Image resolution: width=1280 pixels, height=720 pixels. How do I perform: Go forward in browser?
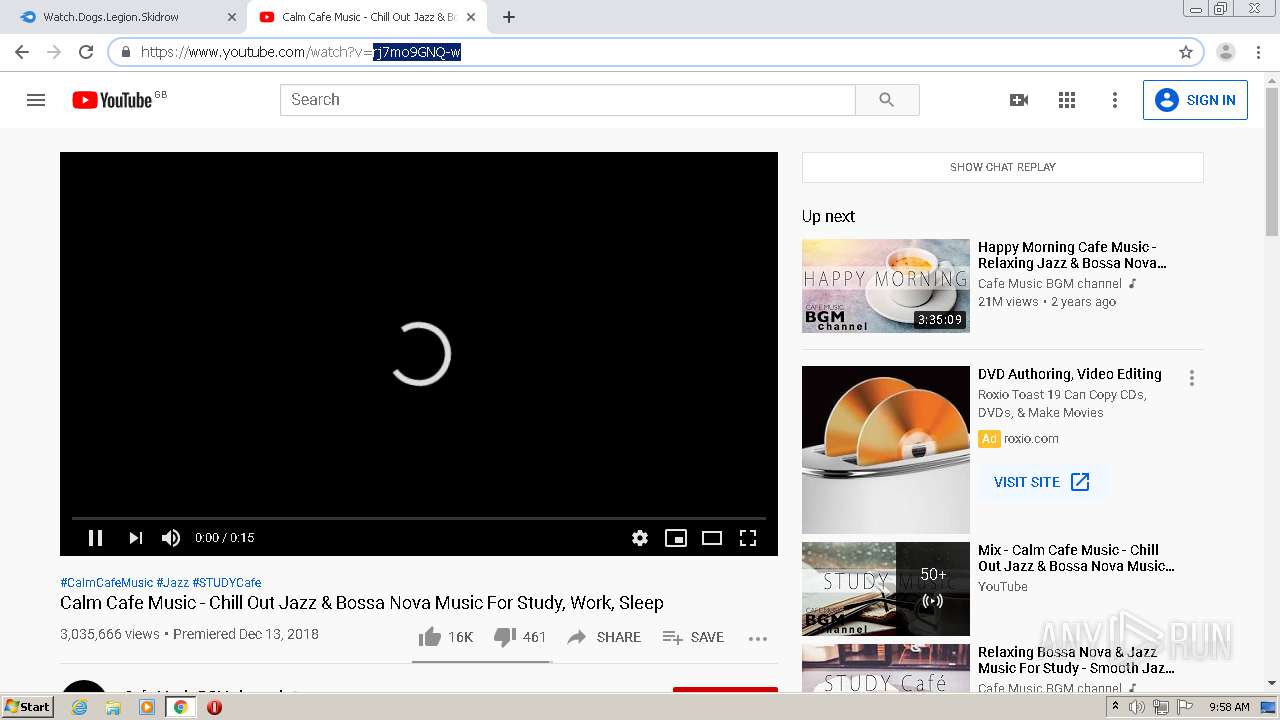pos(54,52)
